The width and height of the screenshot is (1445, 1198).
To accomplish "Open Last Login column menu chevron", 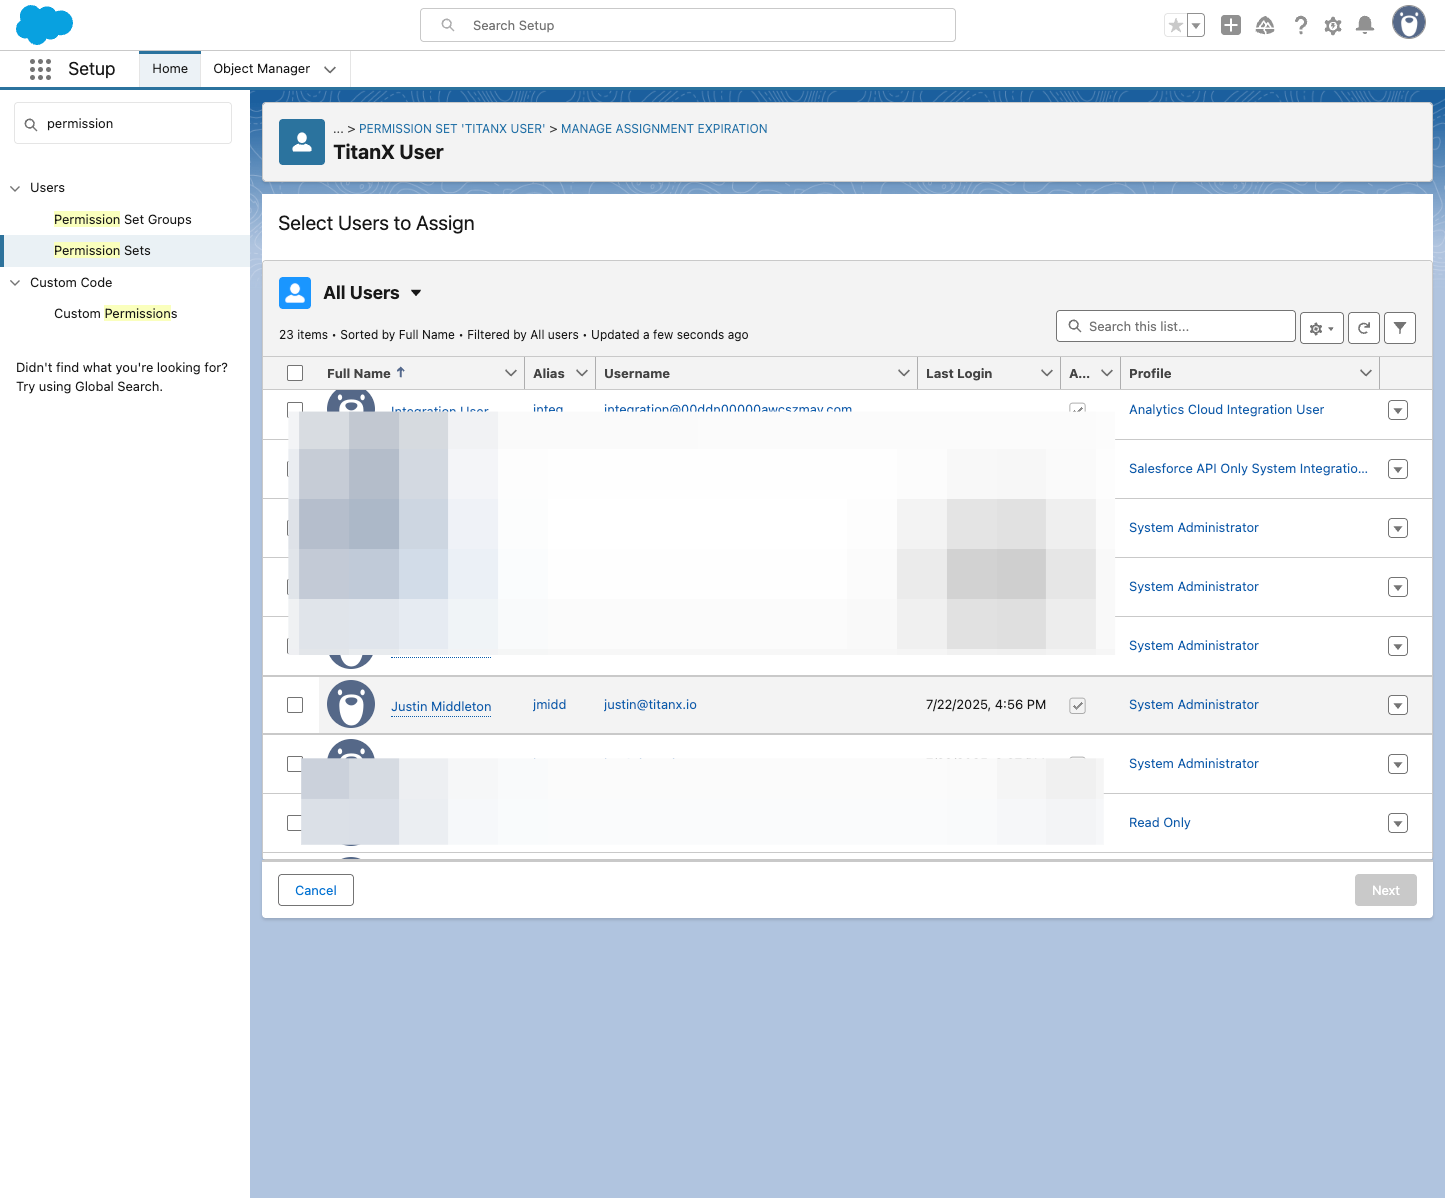I will [1047, 373].
